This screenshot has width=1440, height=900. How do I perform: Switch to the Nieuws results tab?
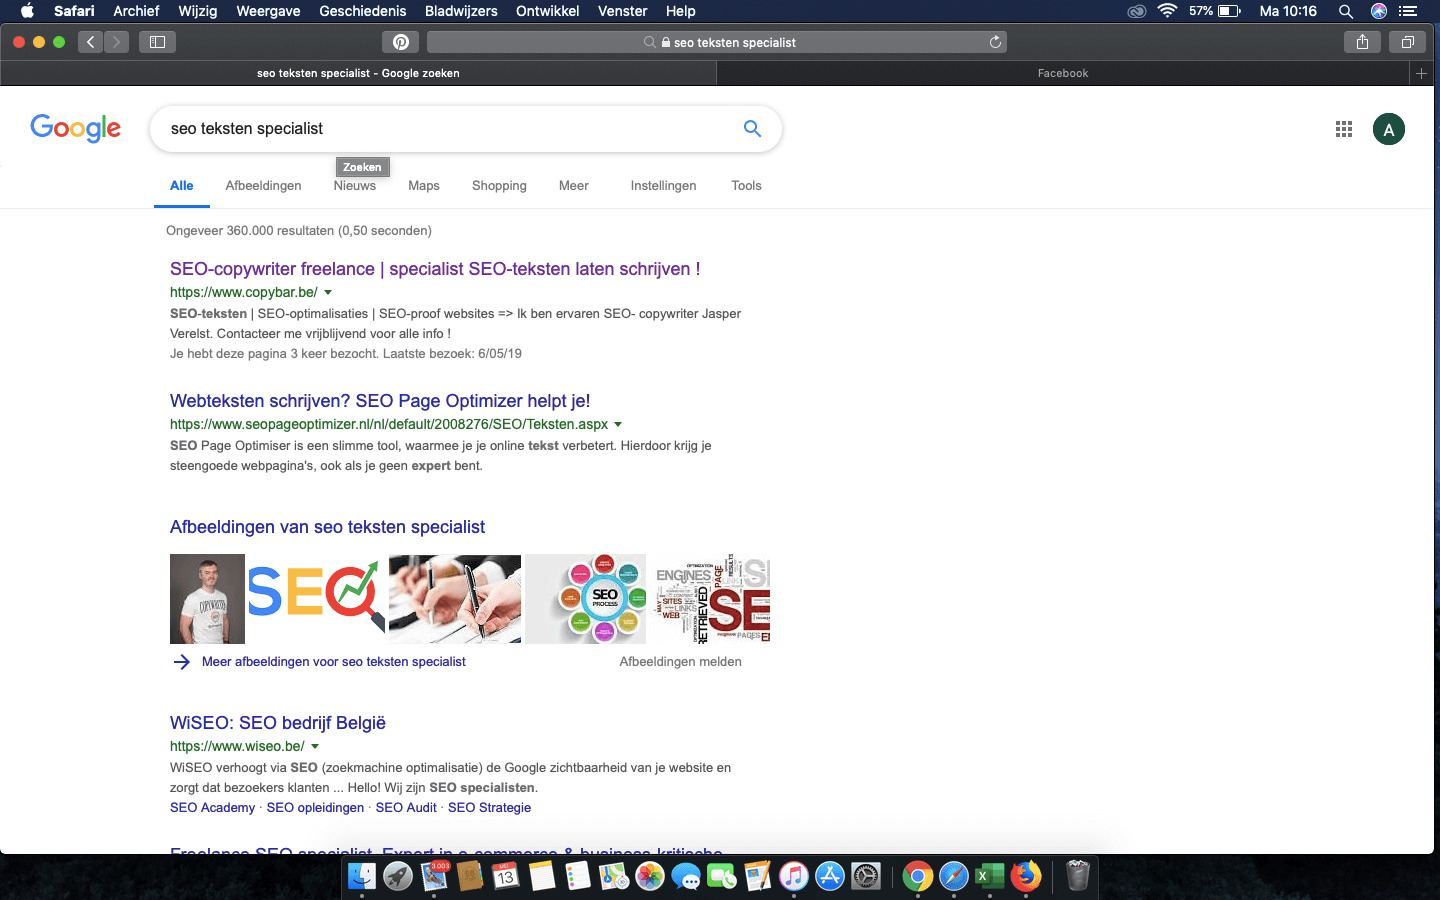point(355,186)
